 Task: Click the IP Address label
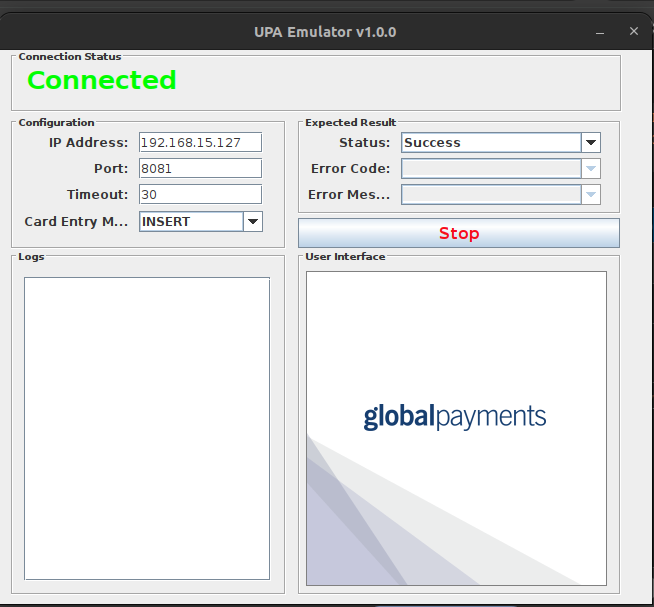[x=88, y=143]
